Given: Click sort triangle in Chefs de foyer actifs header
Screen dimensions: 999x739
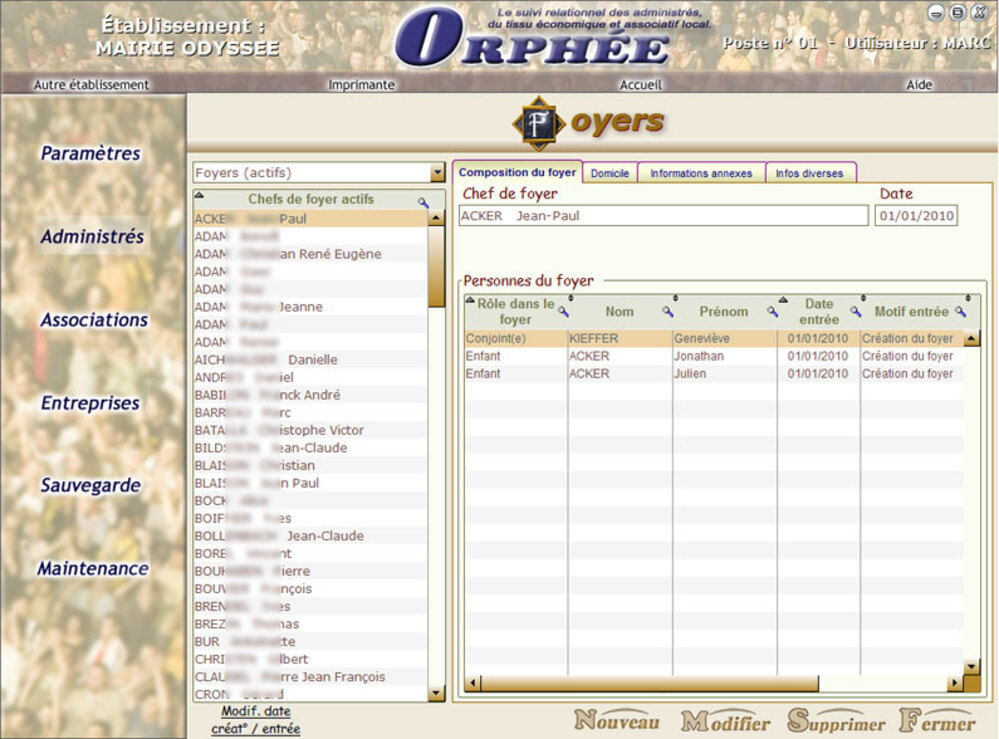Looking at the screenshot, I should [198, 196].
